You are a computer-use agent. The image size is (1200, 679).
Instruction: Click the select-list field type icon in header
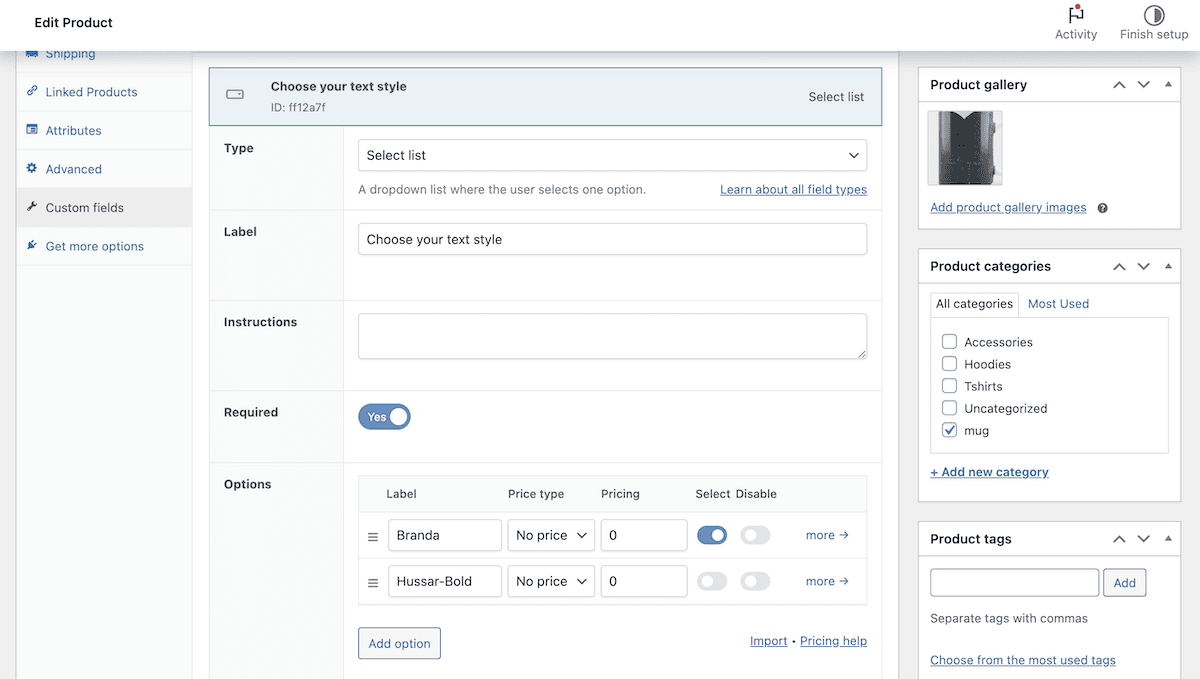(x=235, y=95)
